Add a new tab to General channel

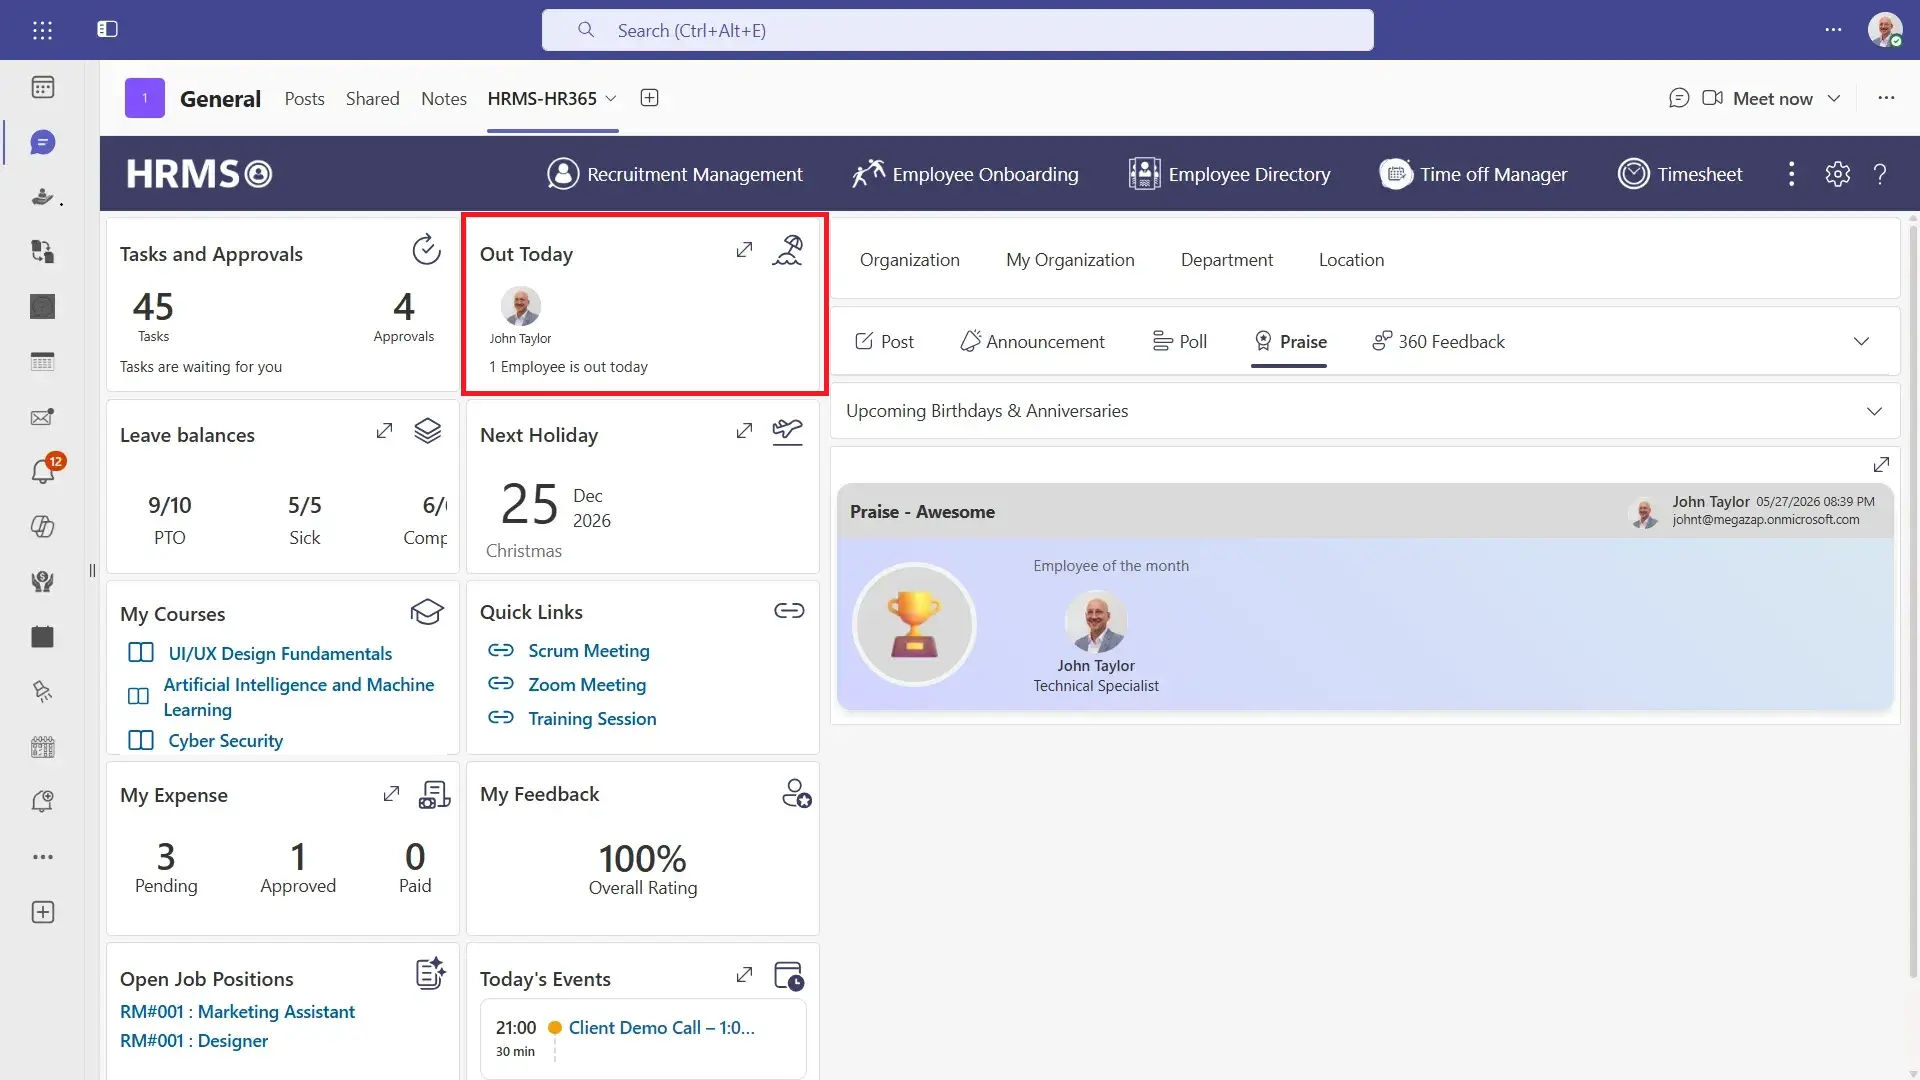649,98
